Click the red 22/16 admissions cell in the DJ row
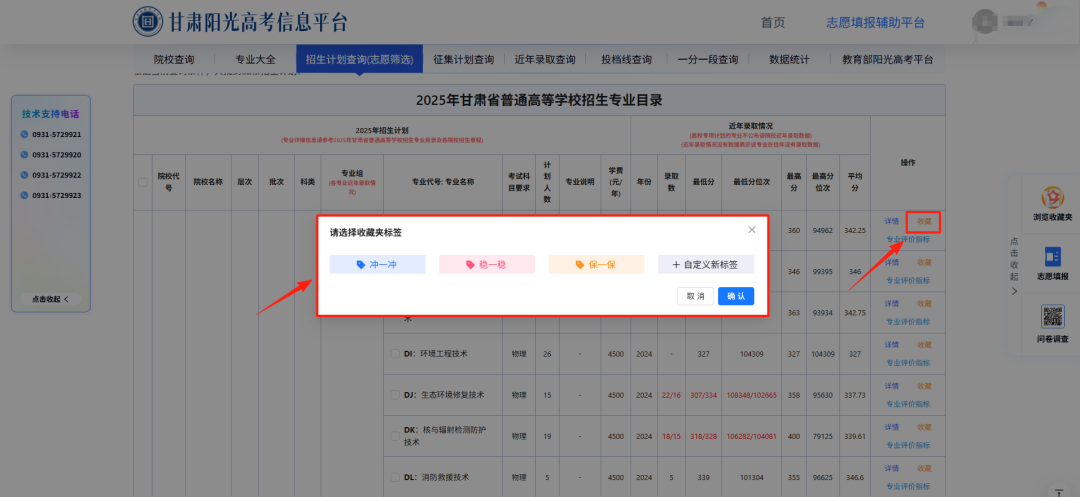This screenshot has height=497, width=1080. pos(671,395)
